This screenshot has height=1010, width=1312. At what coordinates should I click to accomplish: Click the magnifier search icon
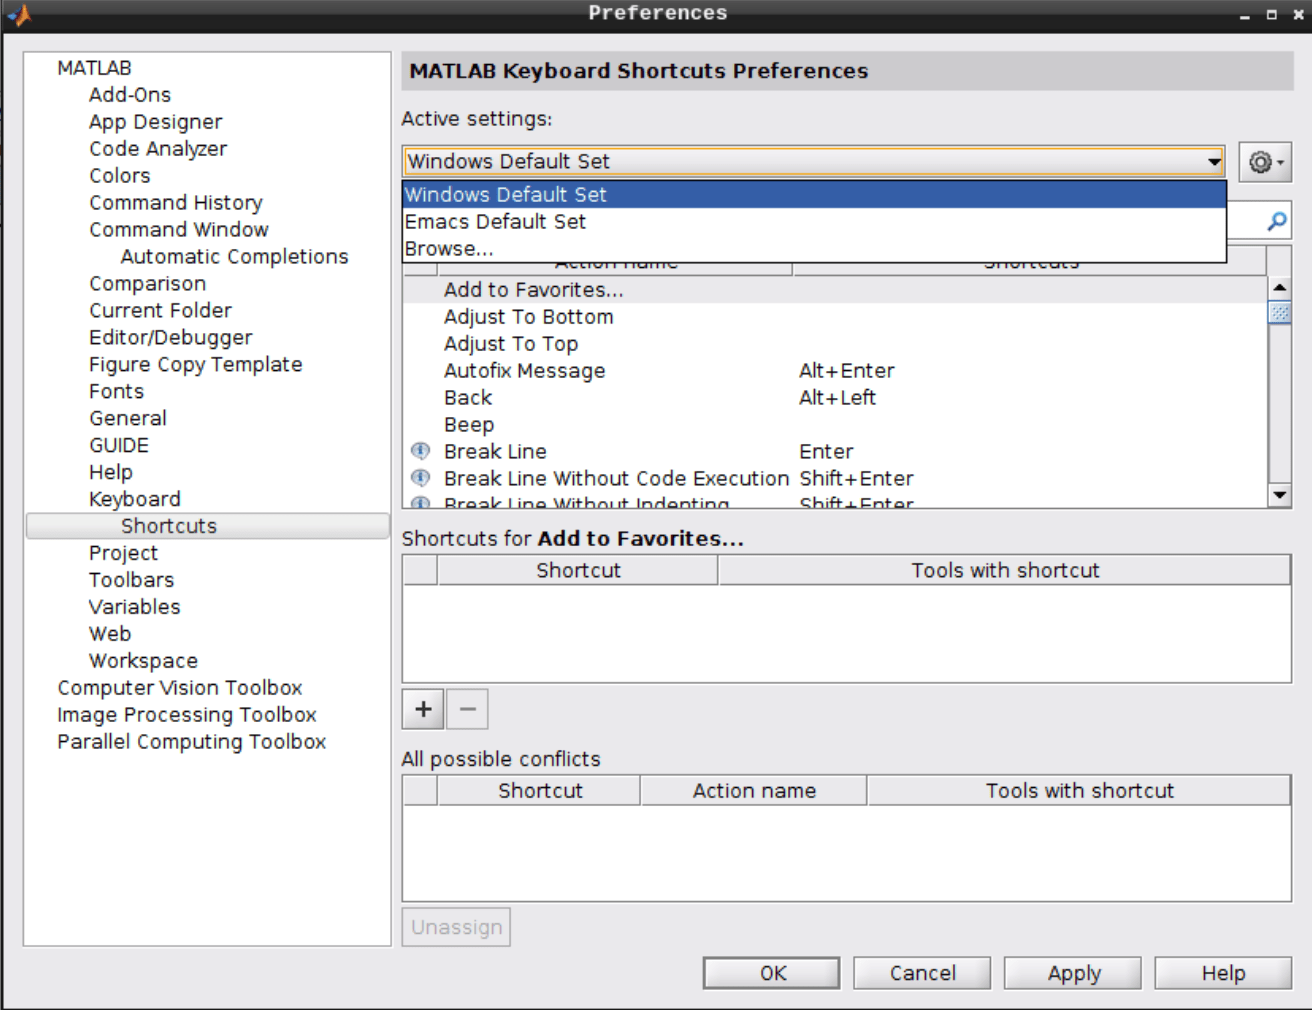[x=1275, y=220]
